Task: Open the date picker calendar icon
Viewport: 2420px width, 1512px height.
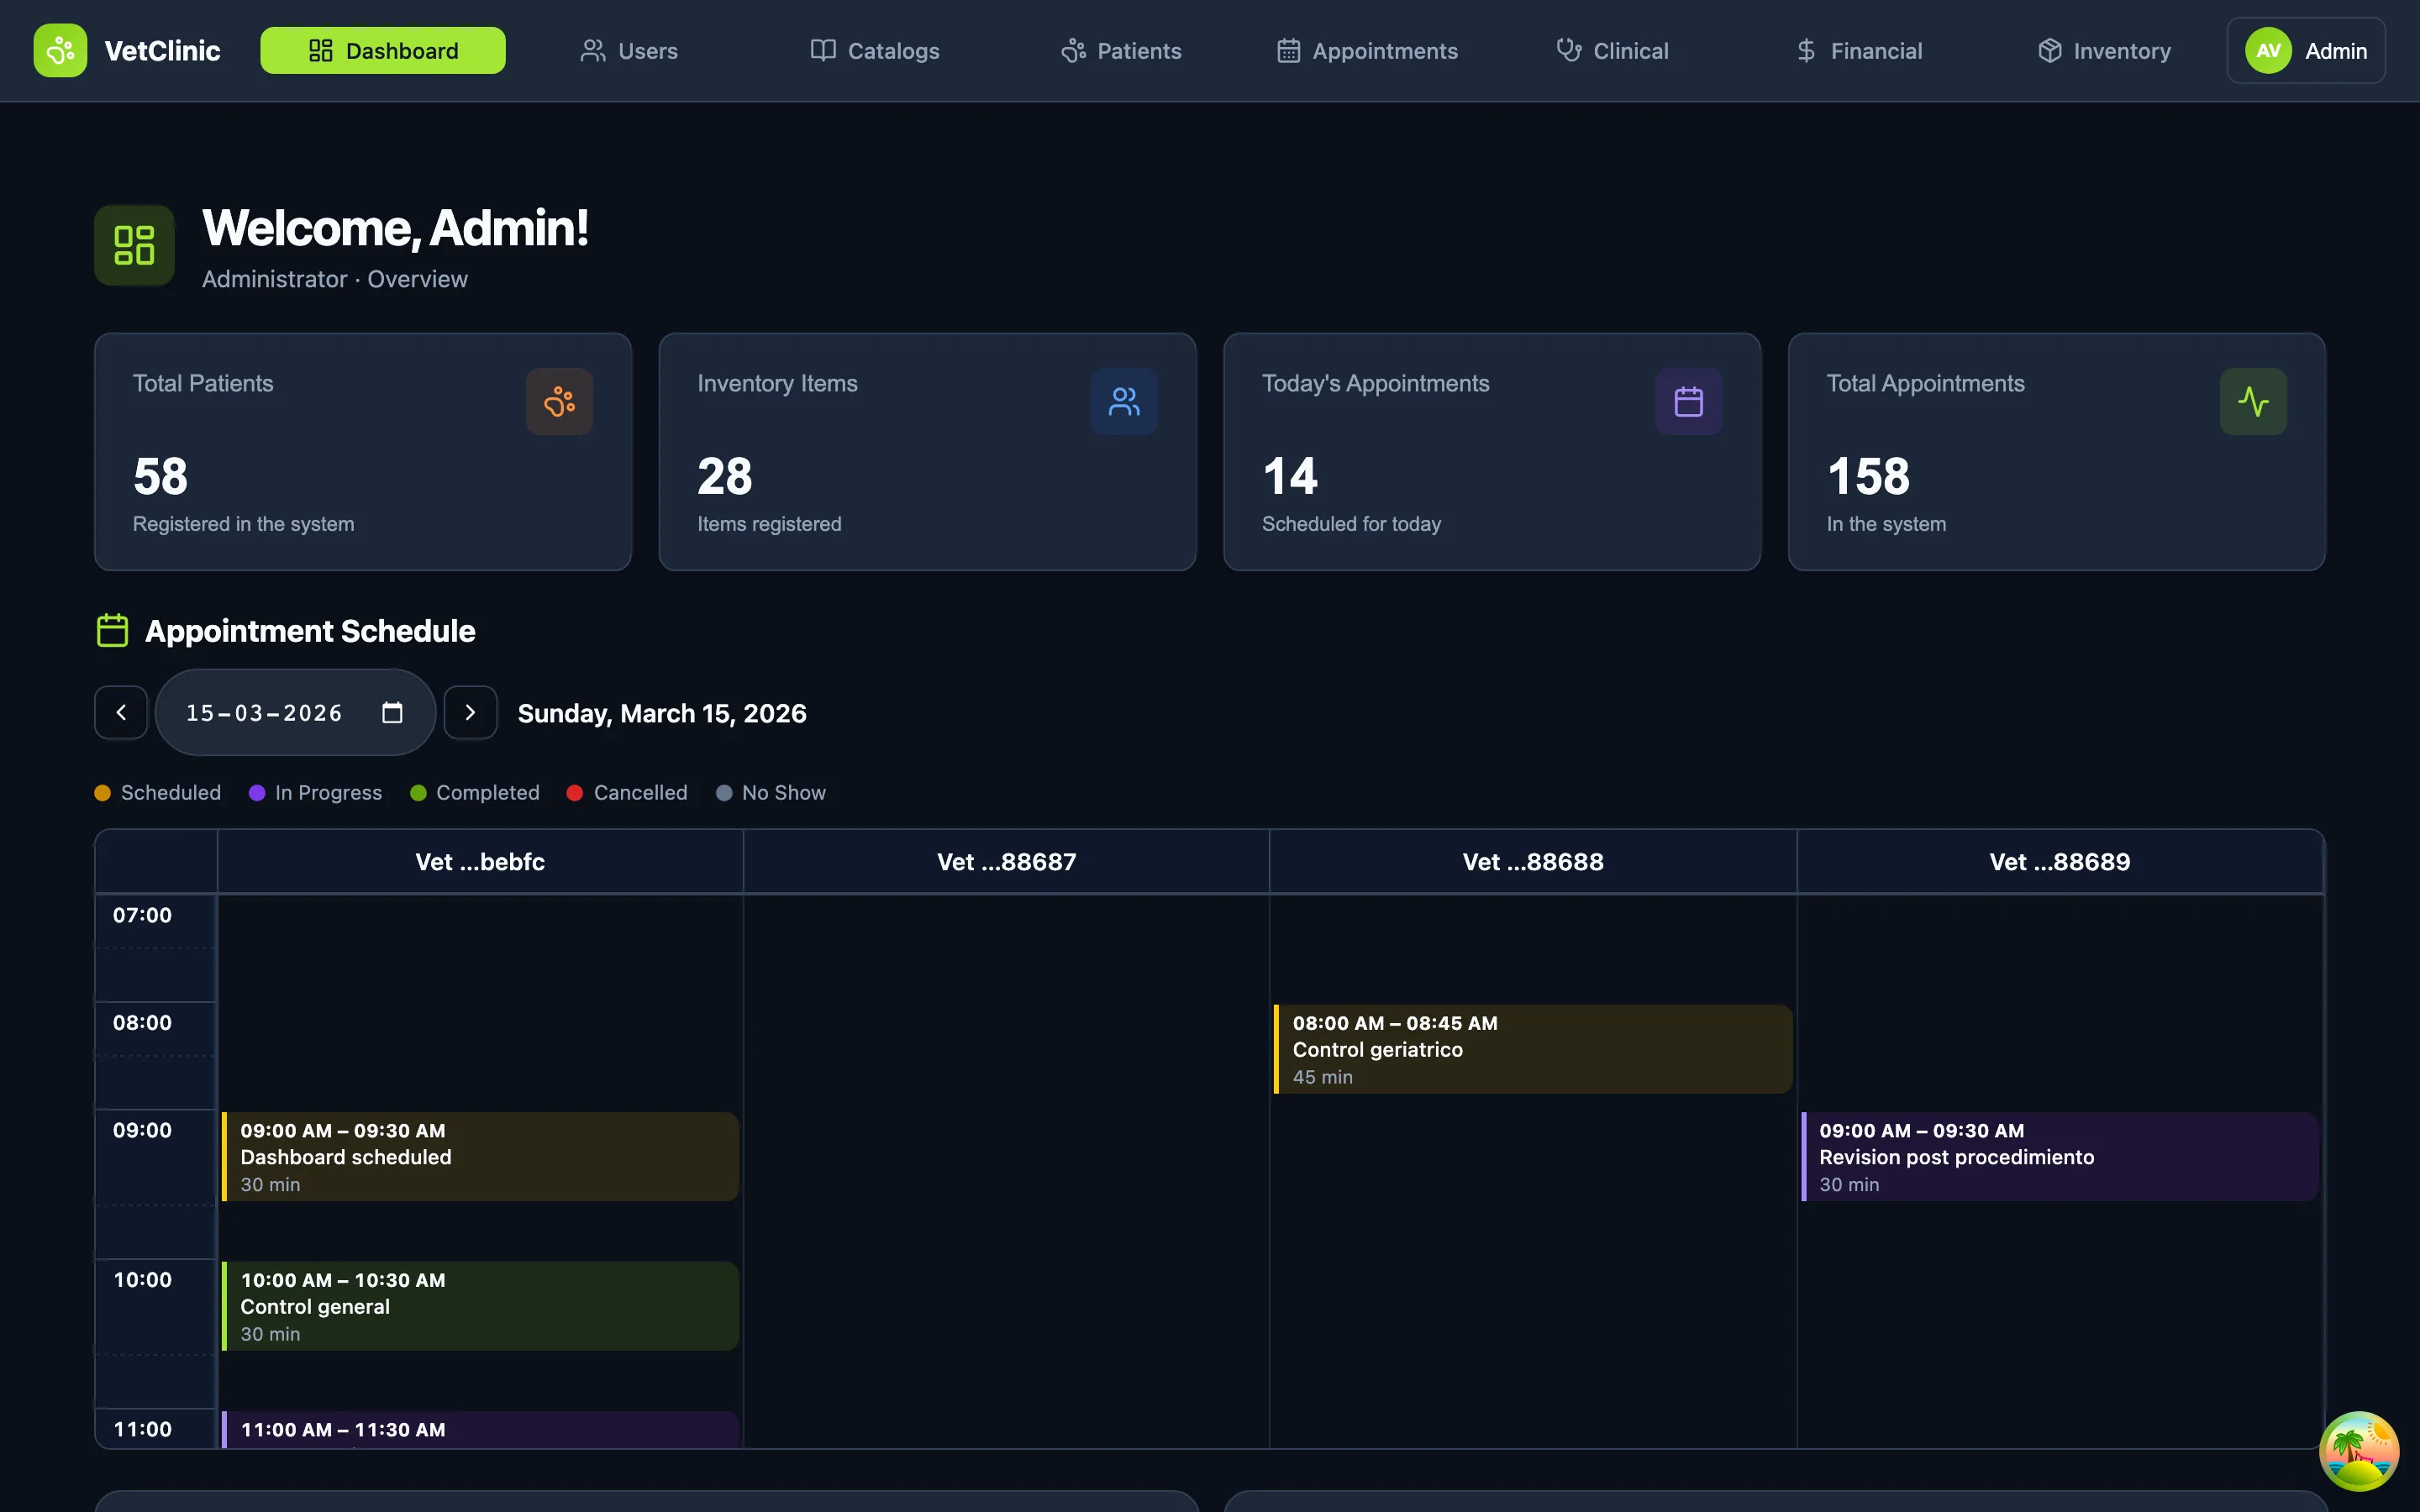Action: click(x=392, y=712)
